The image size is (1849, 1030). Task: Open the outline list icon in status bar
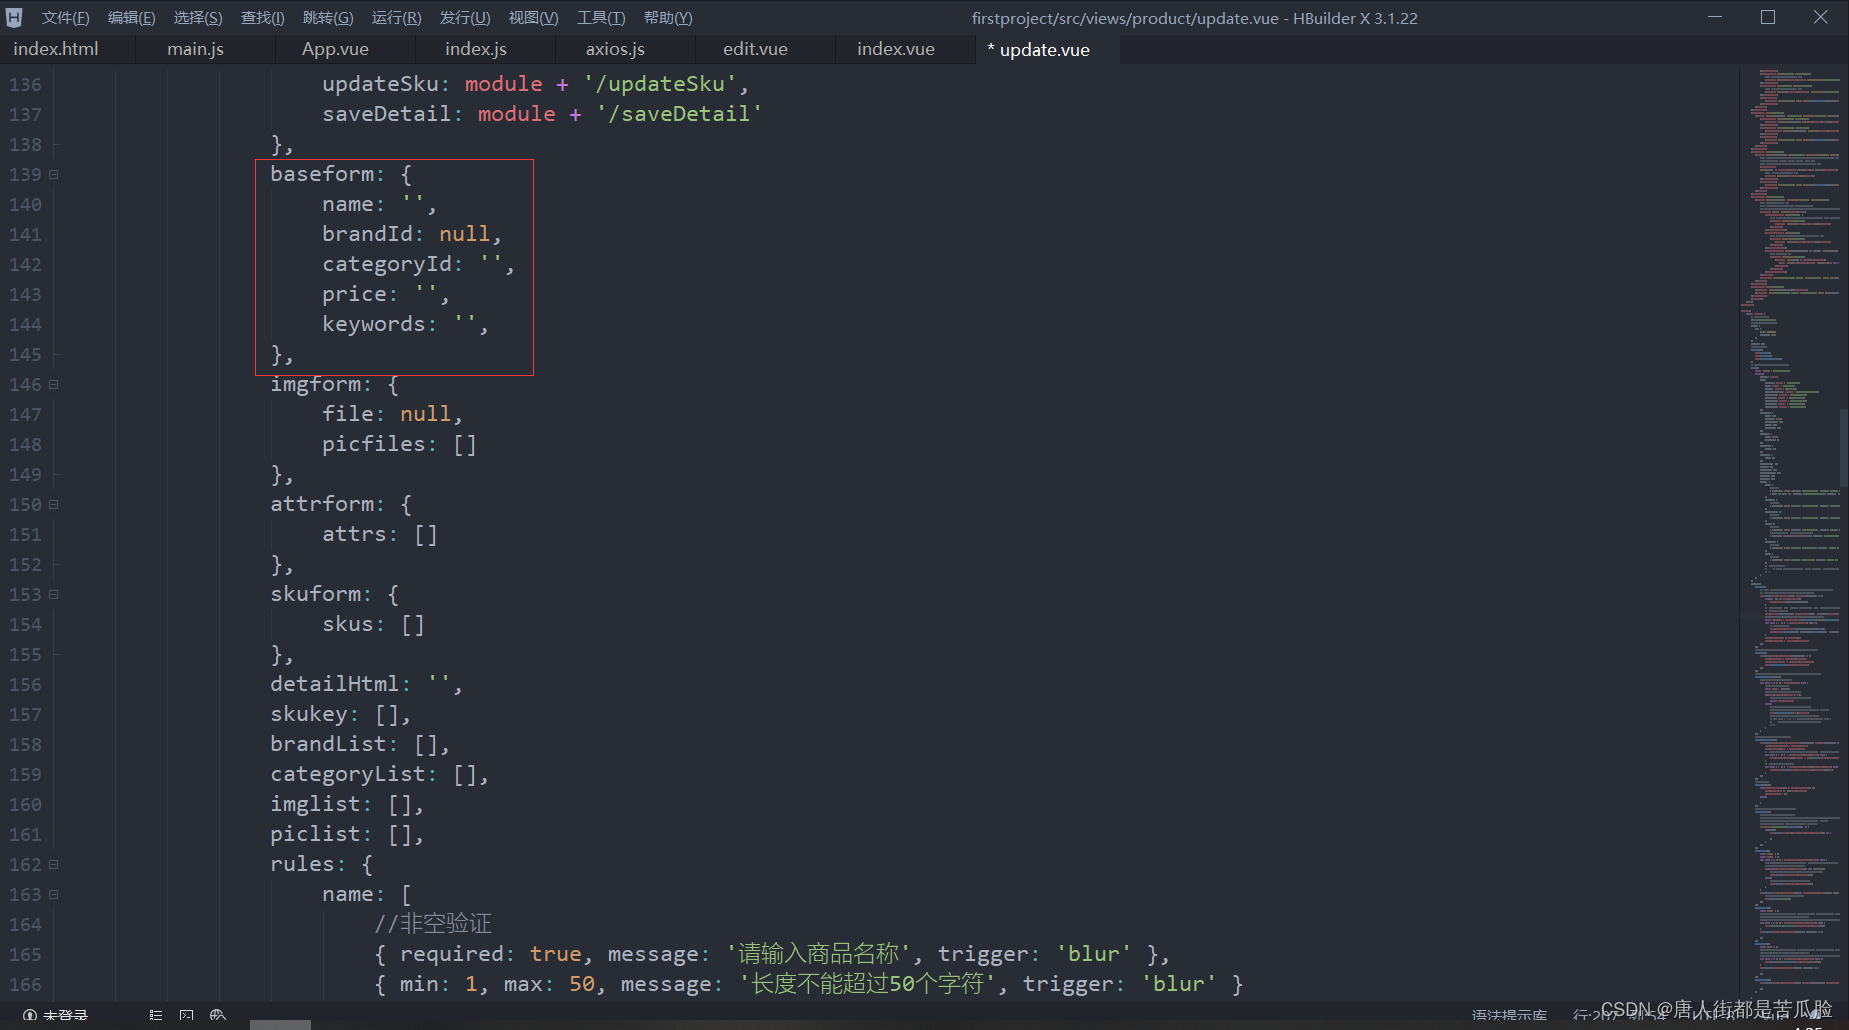tap(155, 1014)
